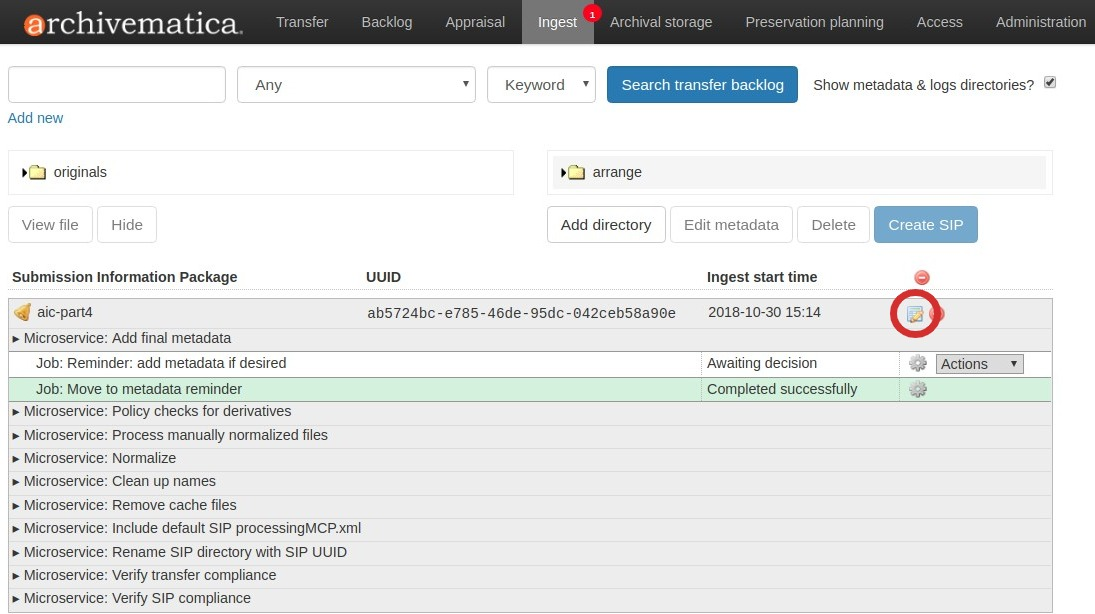Switch to the Archival storage tab
This screenshot has width=1095, height=614.
point(661,22)
